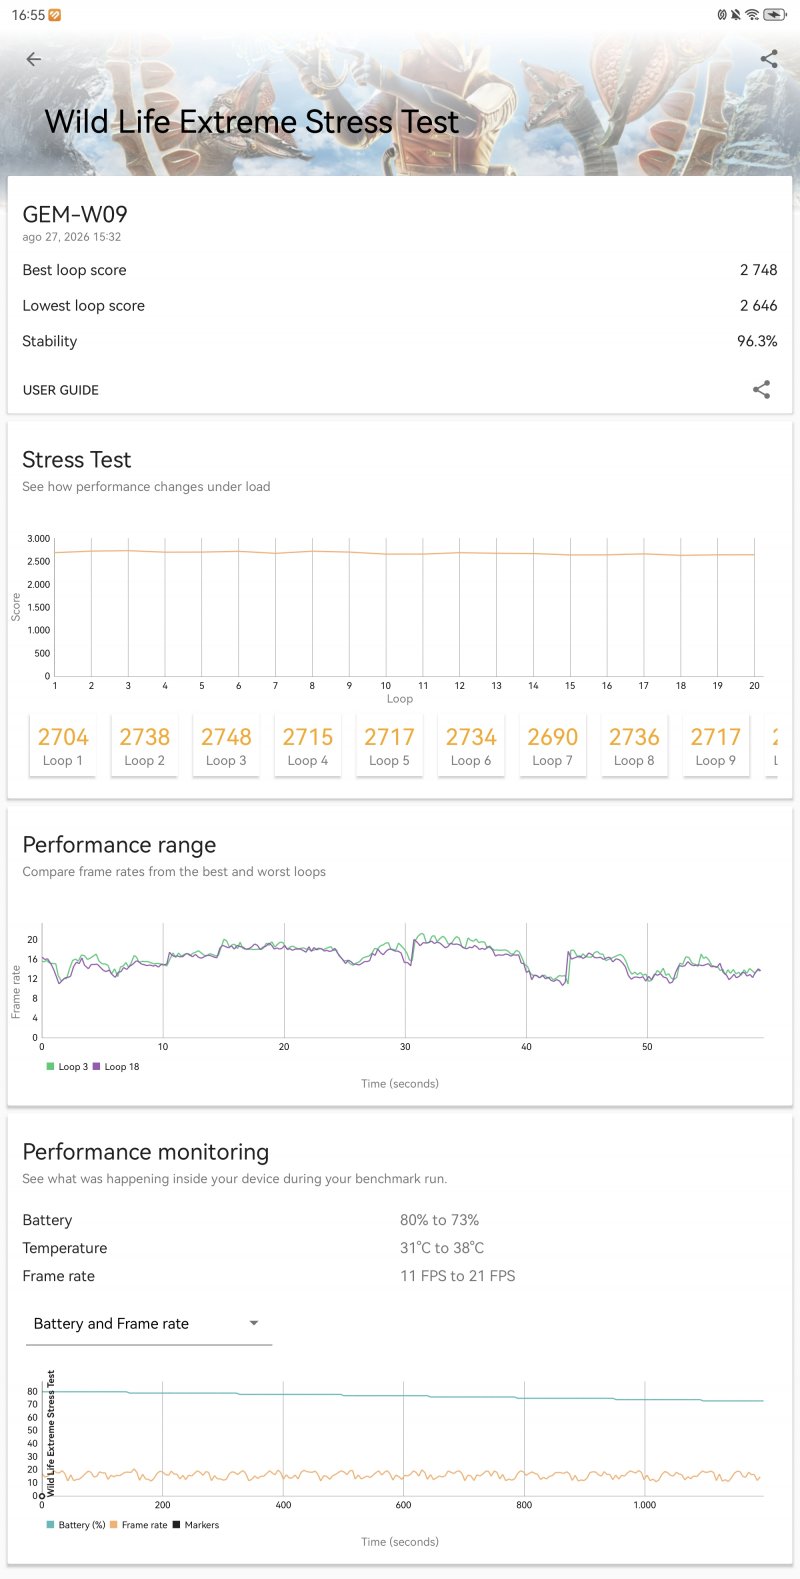This screenshot has height=1579, width=800.
Task: Open Battery and Frame rate dropdown
Action: point(148,1323)
